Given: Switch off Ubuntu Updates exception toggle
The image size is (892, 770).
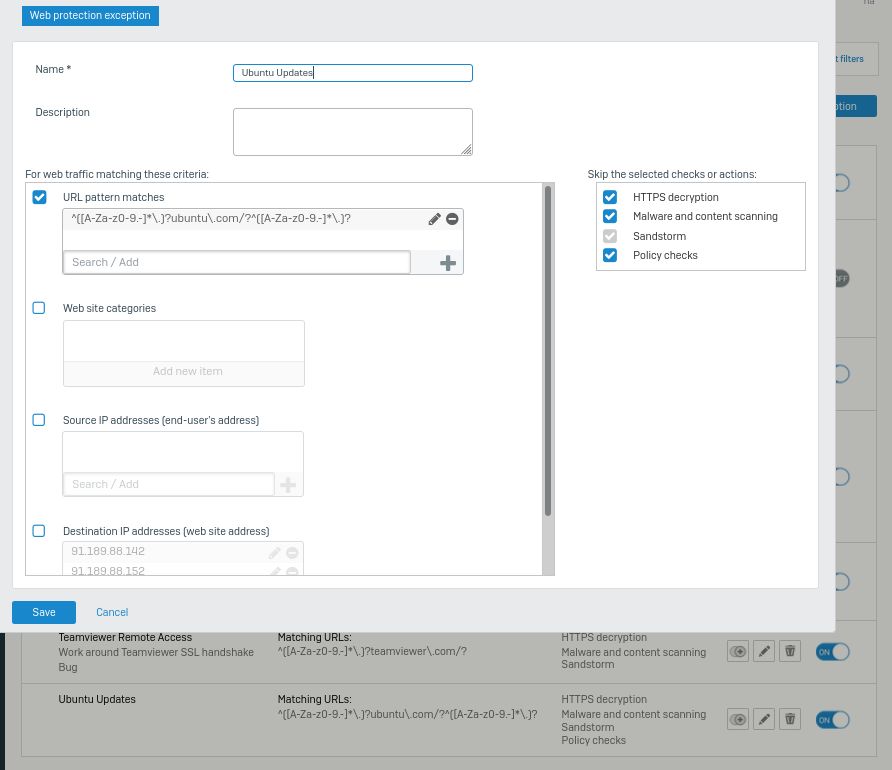Looking at the screenshot, I should (832, 720).
